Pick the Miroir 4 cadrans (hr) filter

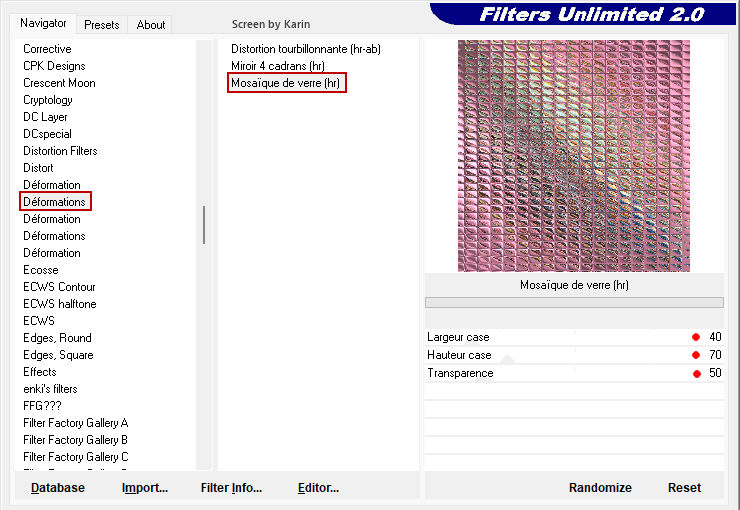click(x=278, y=66)
